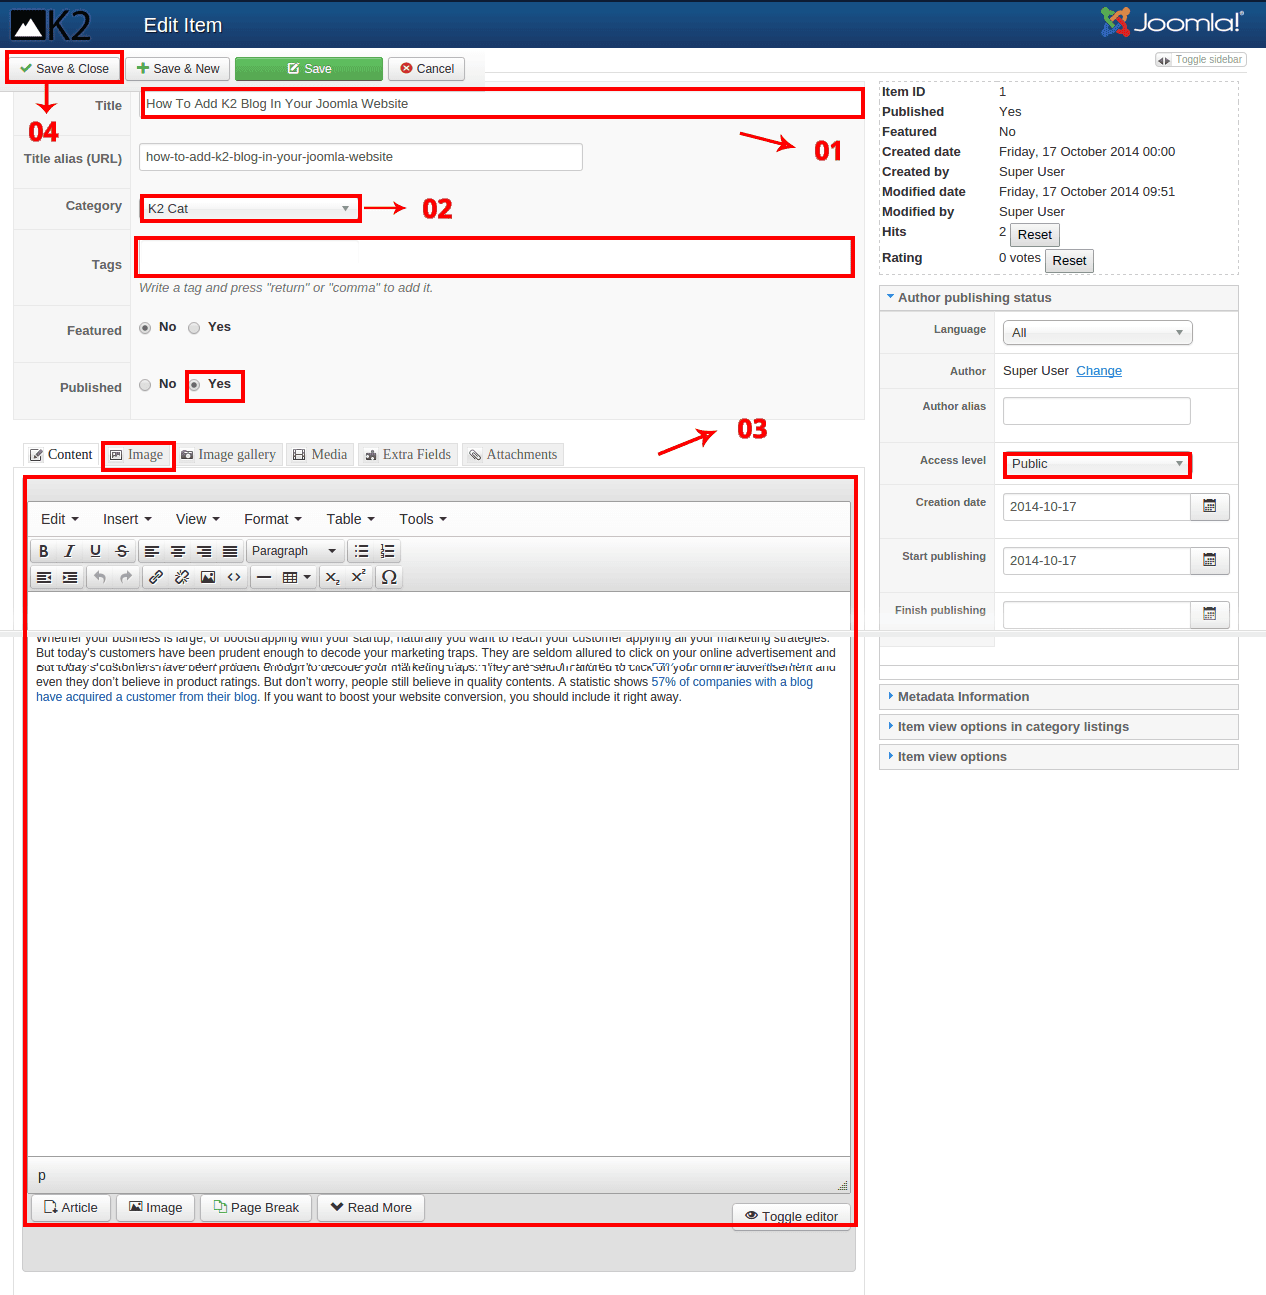
Task: Open the editor Insert menu
Action: pos(127,519)
